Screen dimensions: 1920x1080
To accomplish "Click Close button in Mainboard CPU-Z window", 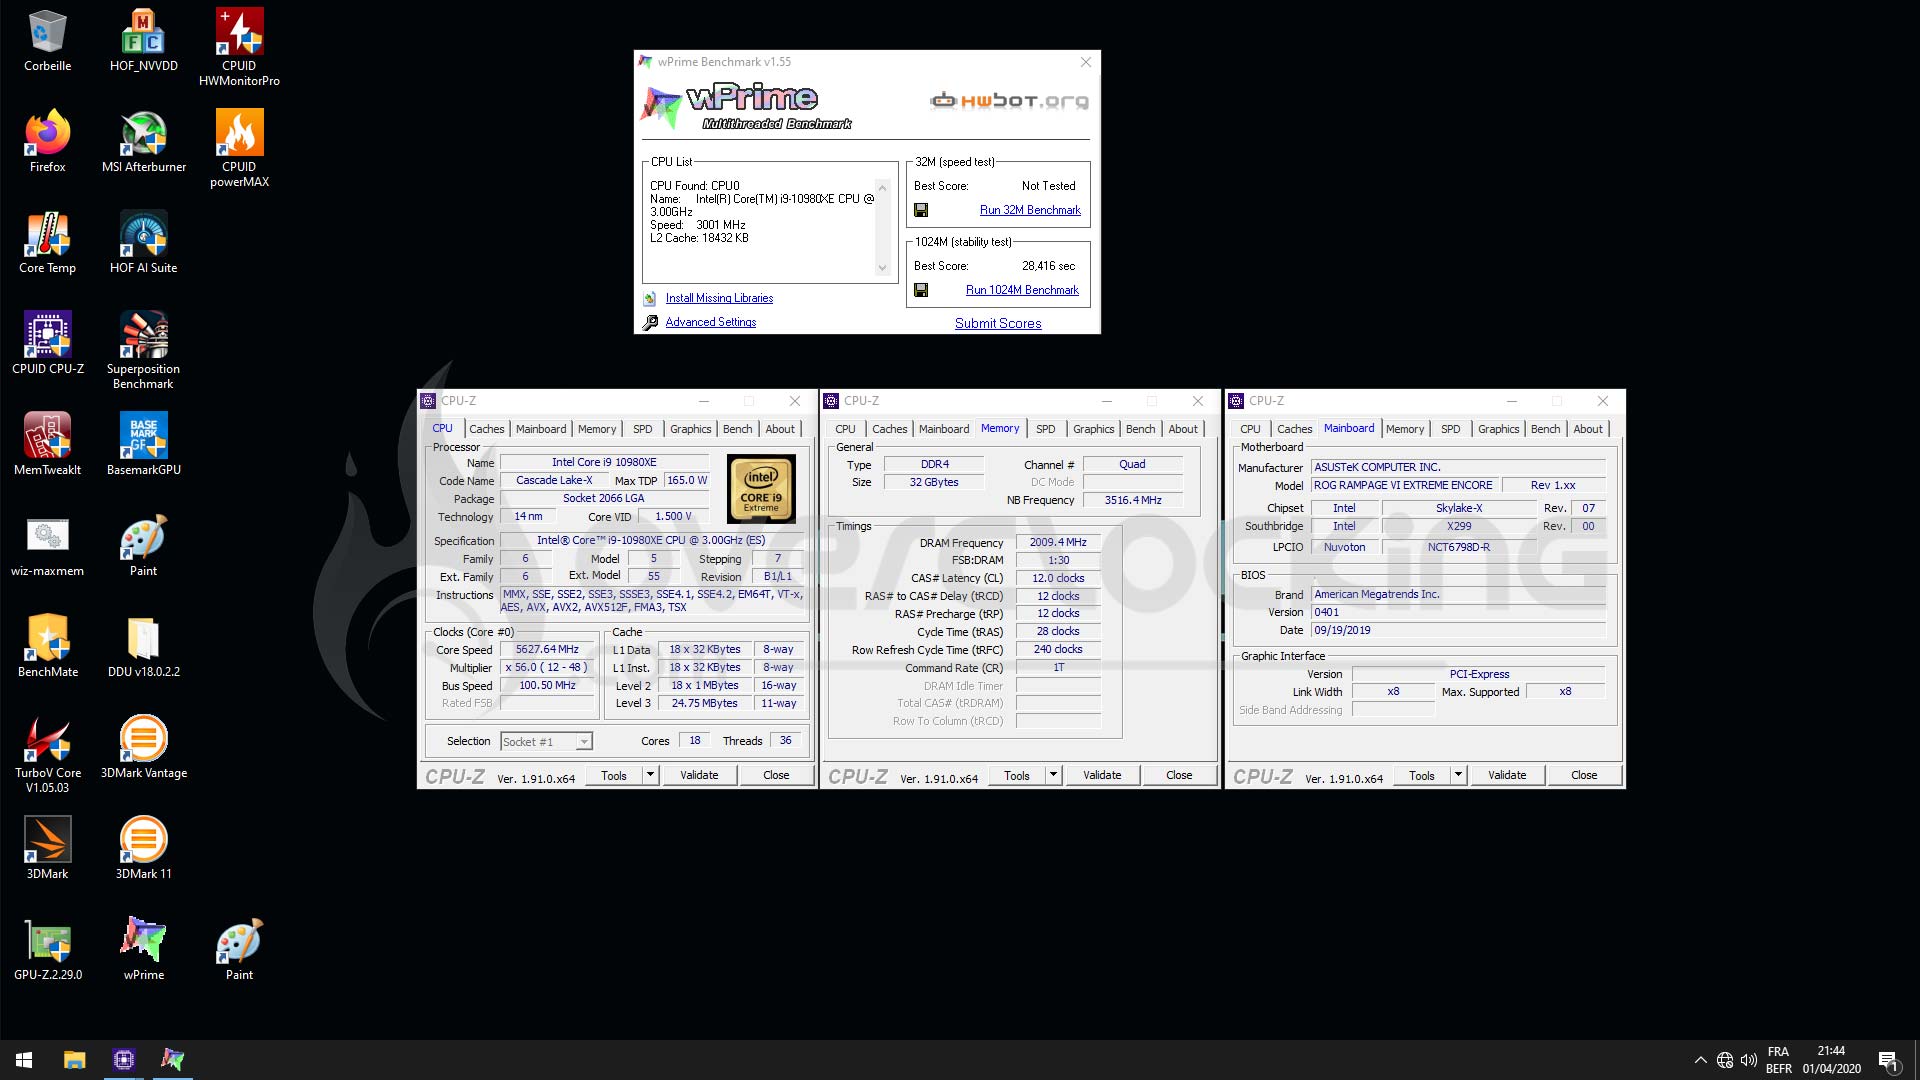I will coord(1584,775).
